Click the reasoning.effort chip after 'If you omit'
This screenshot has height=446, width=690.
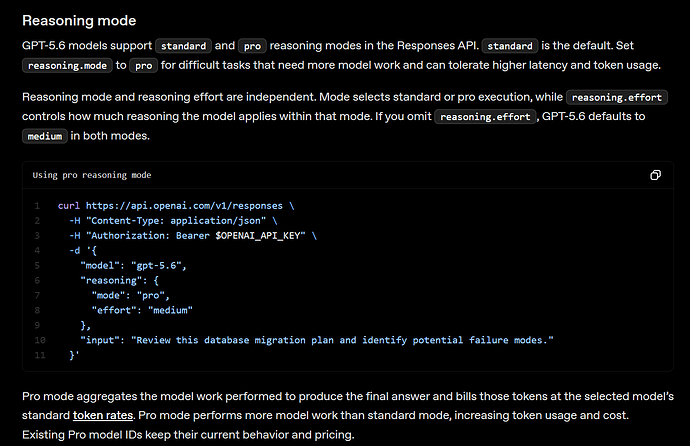(x=485, y=117)
